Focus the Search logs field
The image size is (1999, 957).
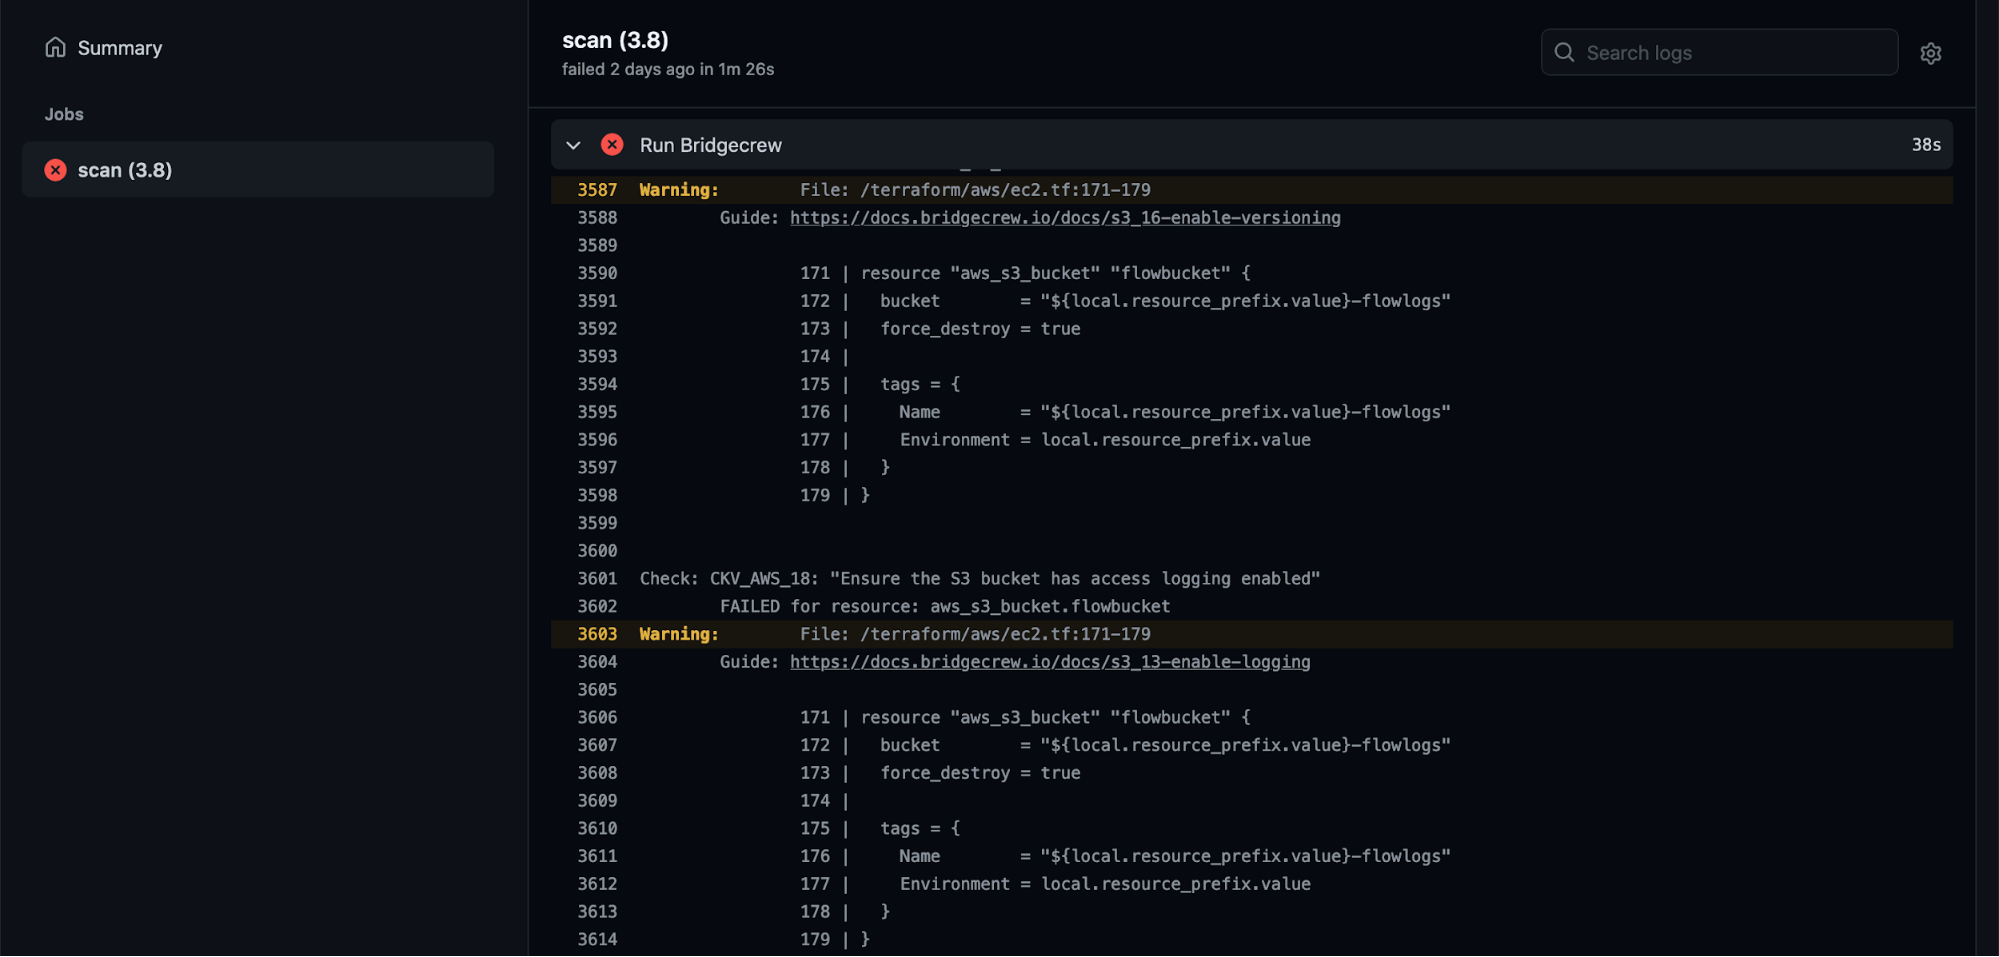click(1719, 52)
